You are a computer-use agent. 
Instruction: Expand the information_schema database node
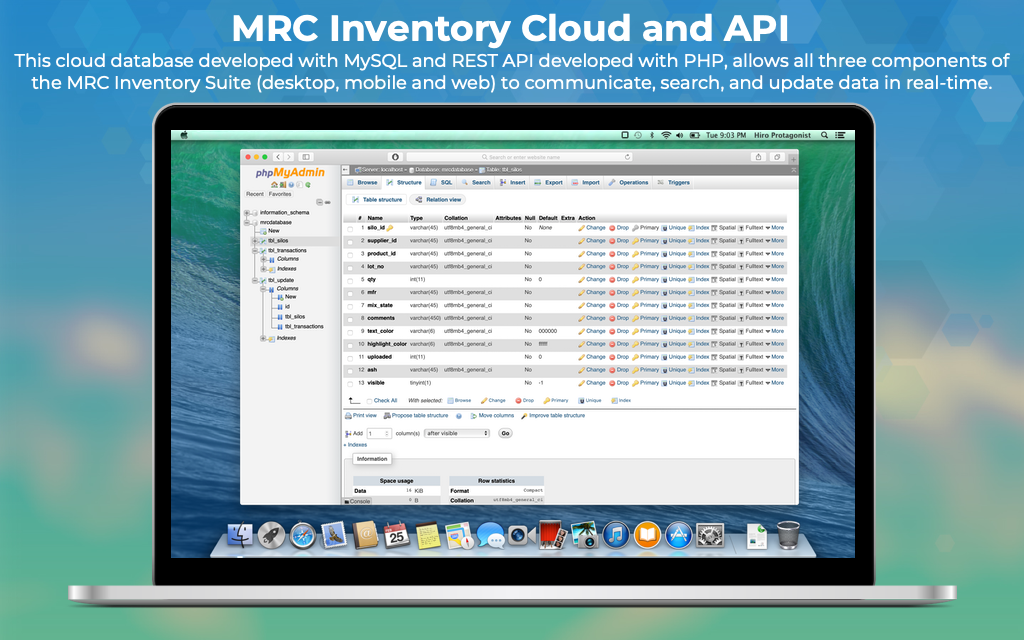(x=246, y=212)
